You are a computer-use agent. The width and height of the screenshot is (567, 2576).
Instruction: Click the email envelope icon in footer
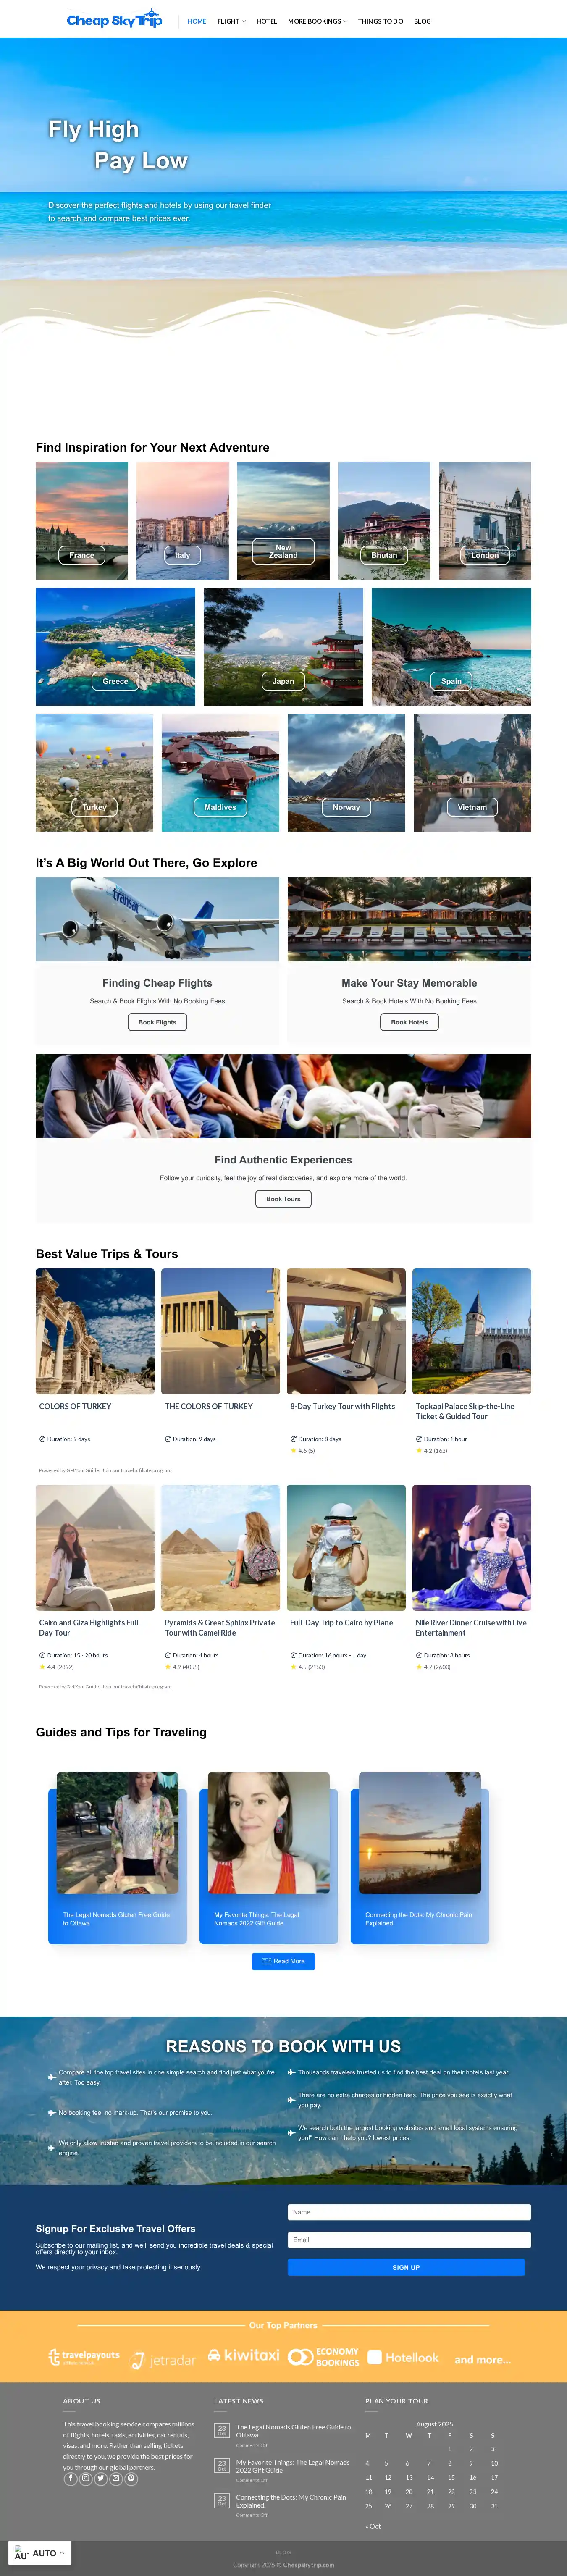tap(115, 2478)
